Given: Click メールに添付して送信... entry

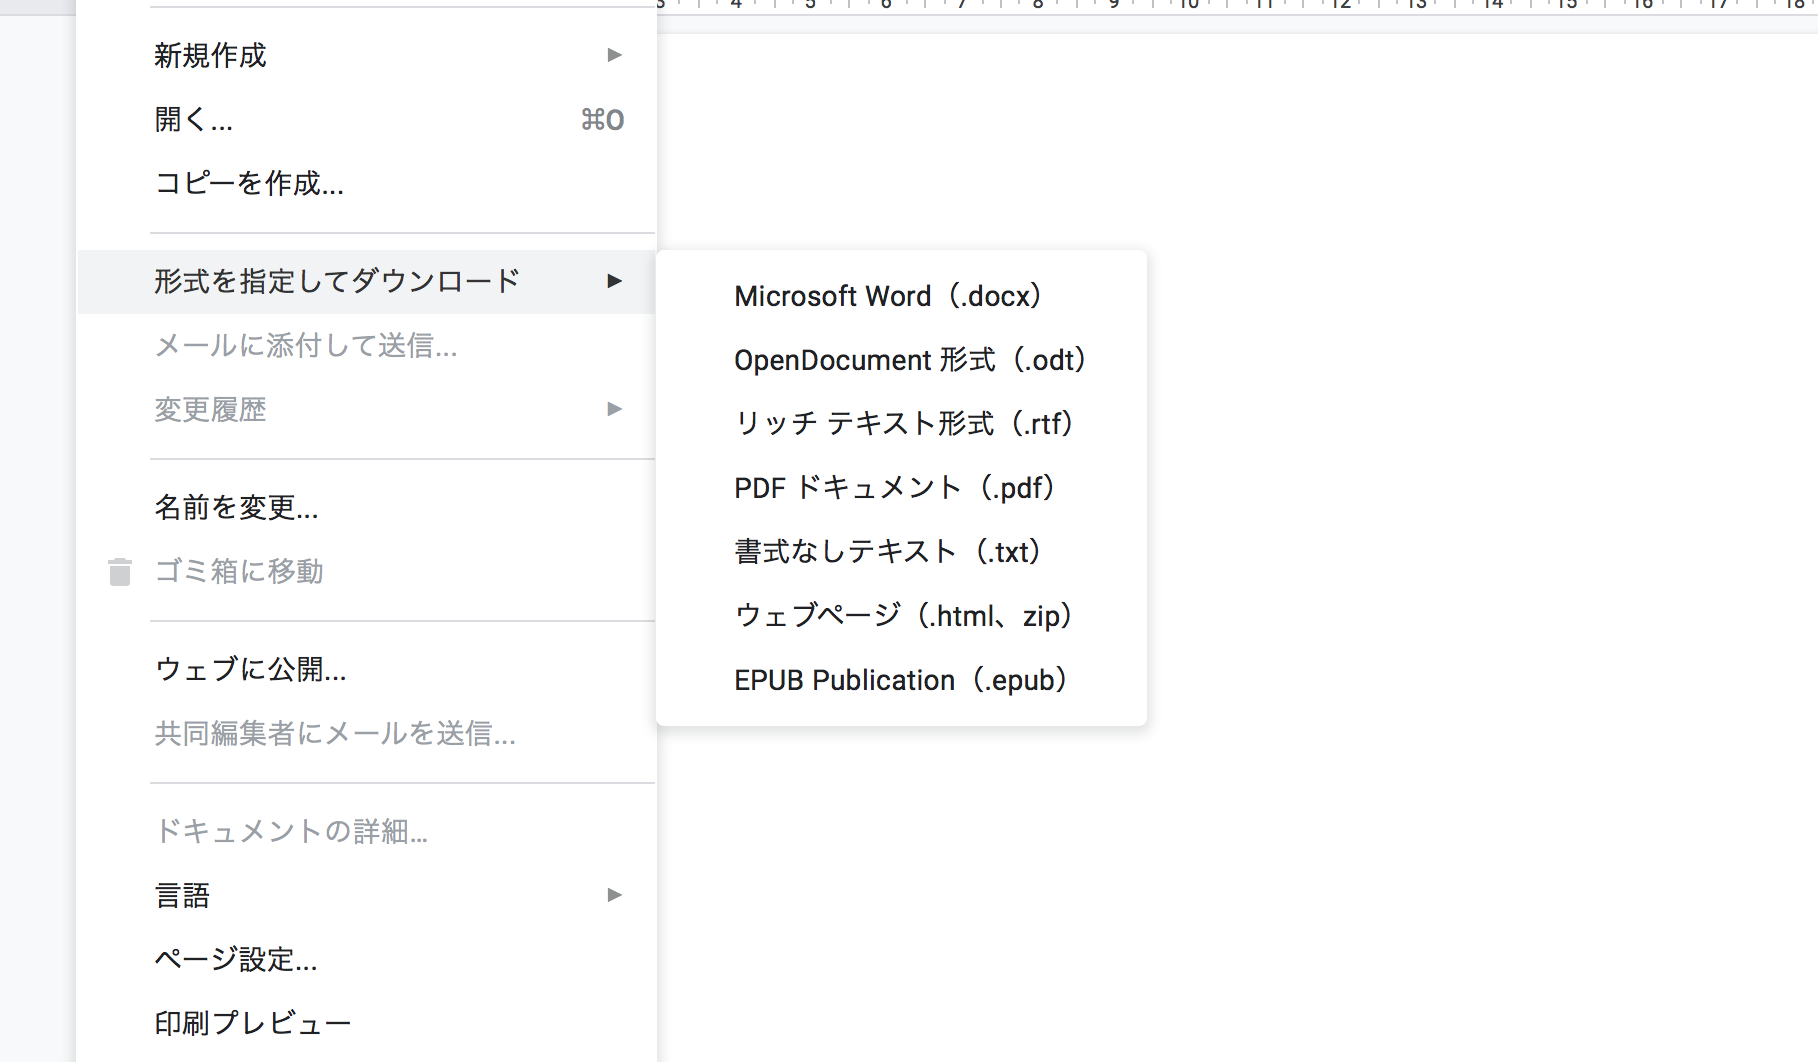Looking at the screenshot, I should pos(366,346).
